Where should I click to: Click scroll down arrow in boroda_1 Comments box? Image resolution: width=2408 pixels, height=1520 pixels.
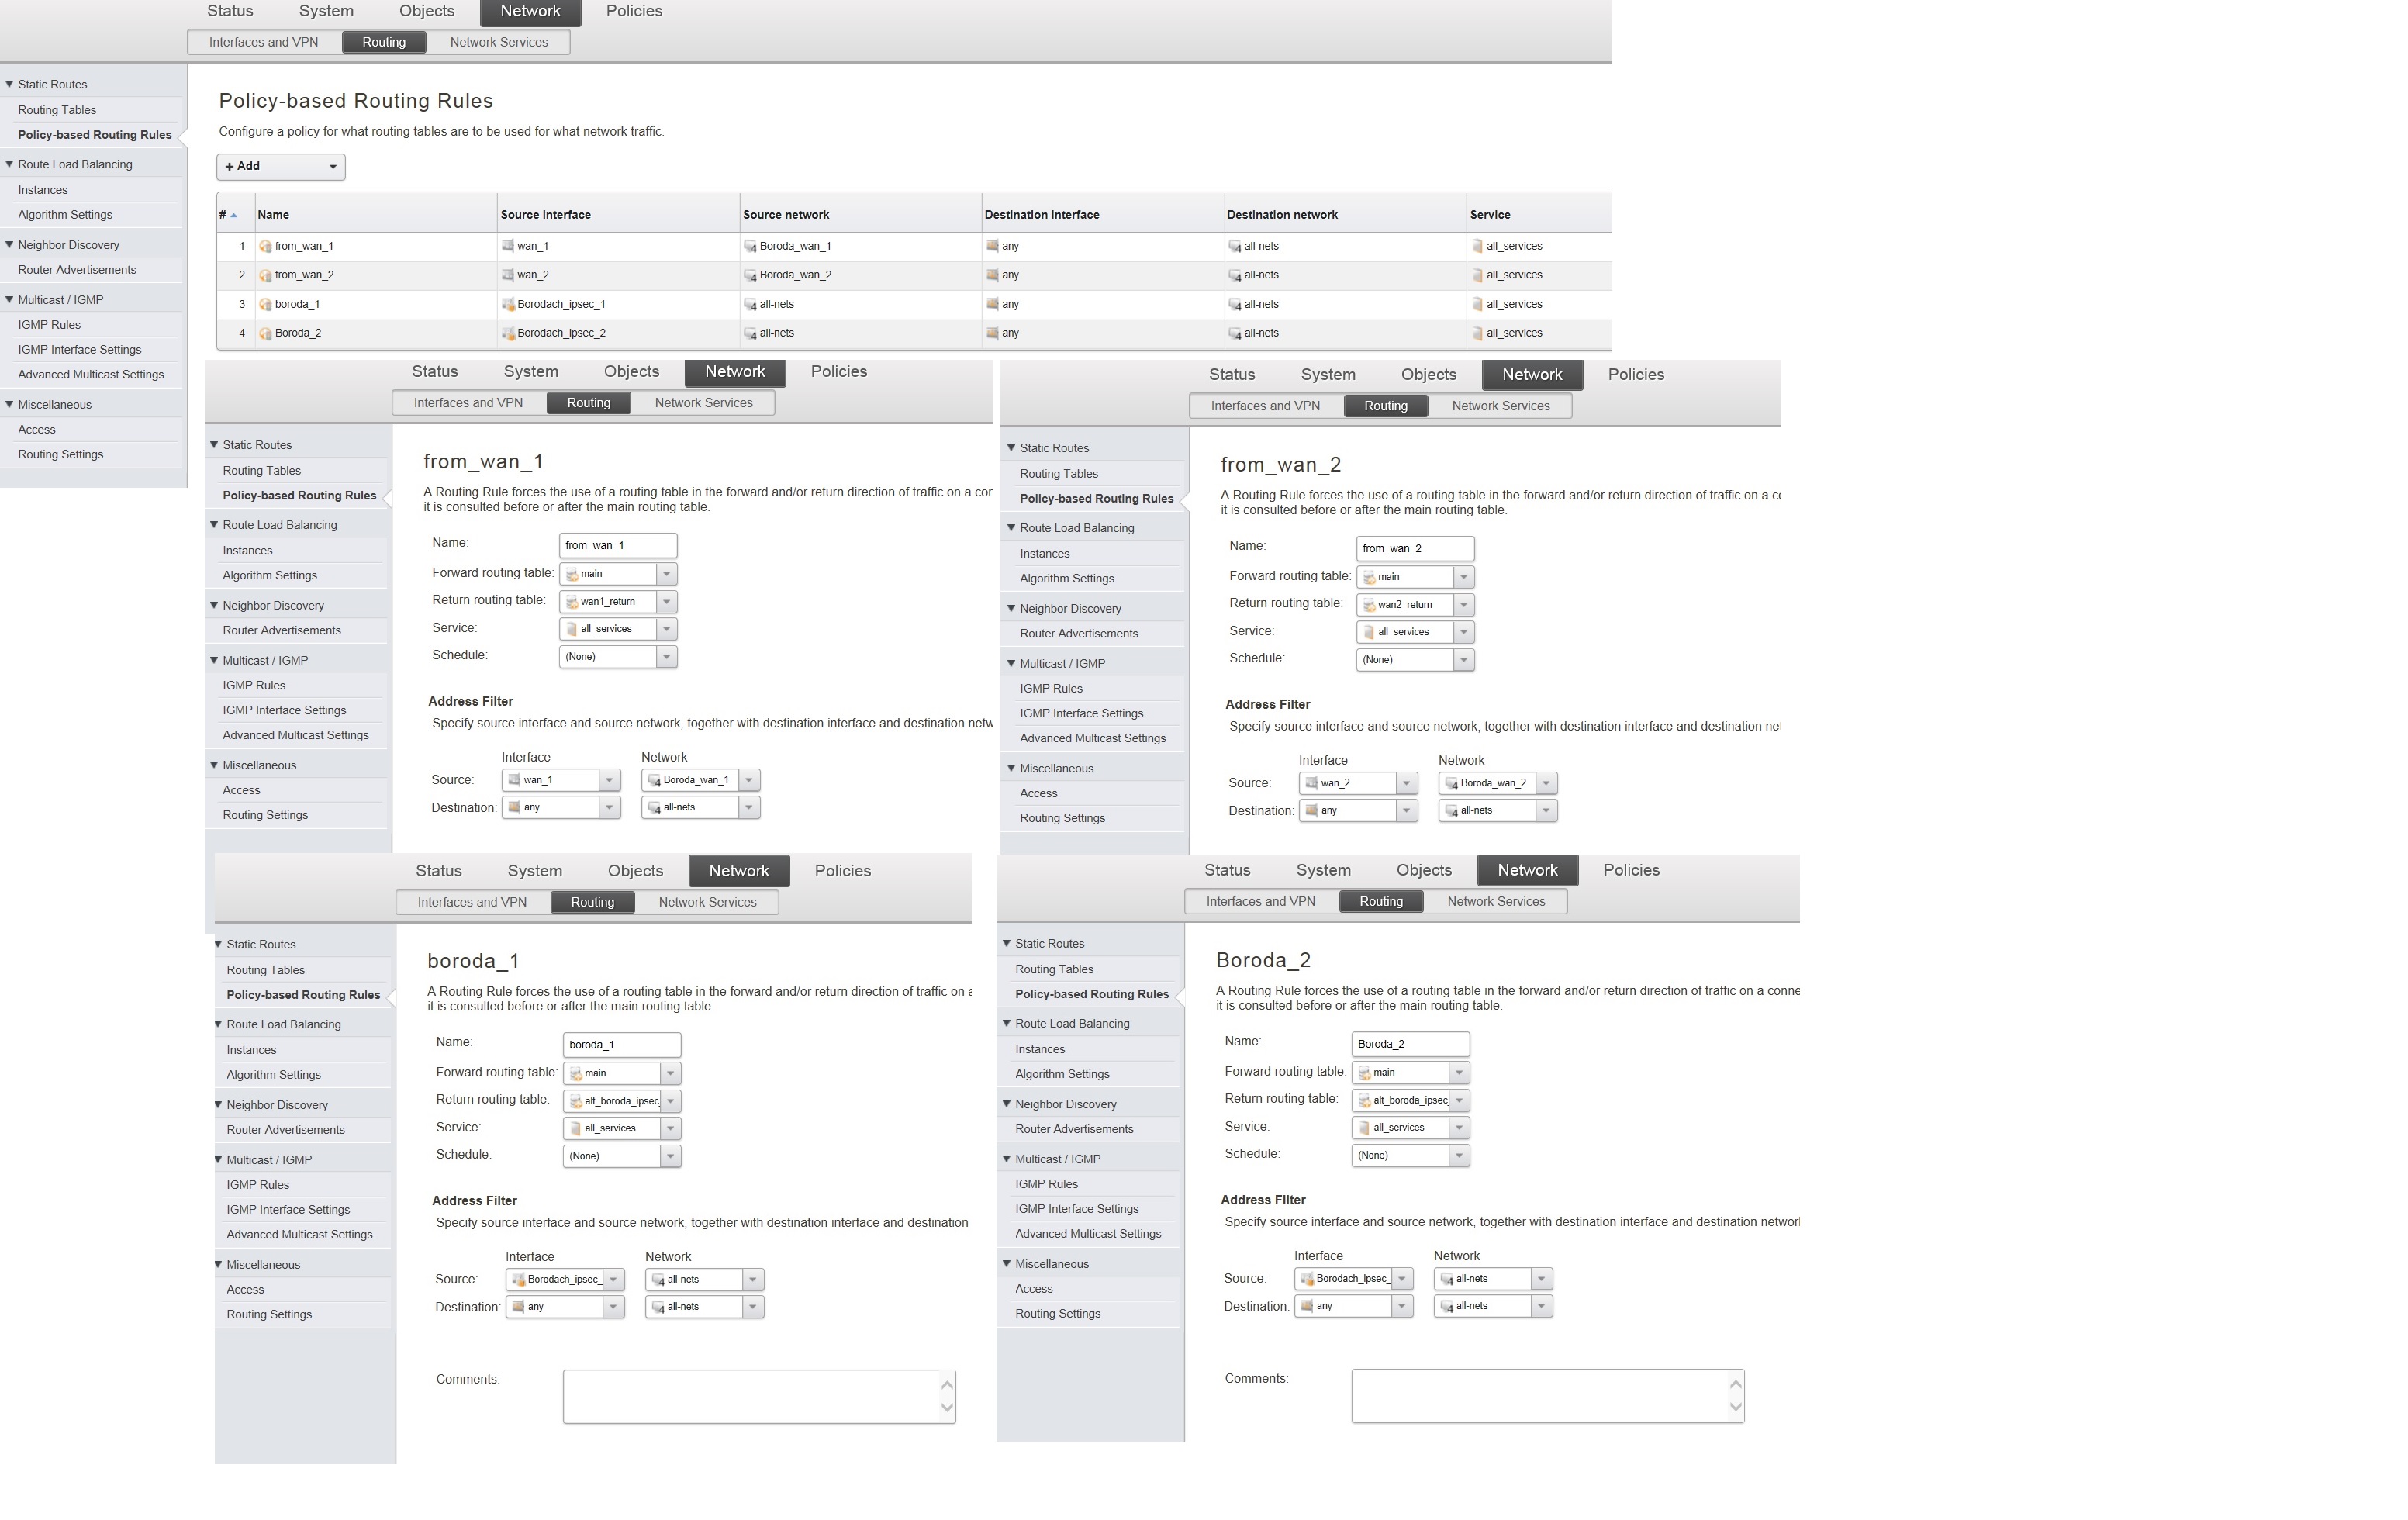pyautogui.click(x=947, y=1408)
